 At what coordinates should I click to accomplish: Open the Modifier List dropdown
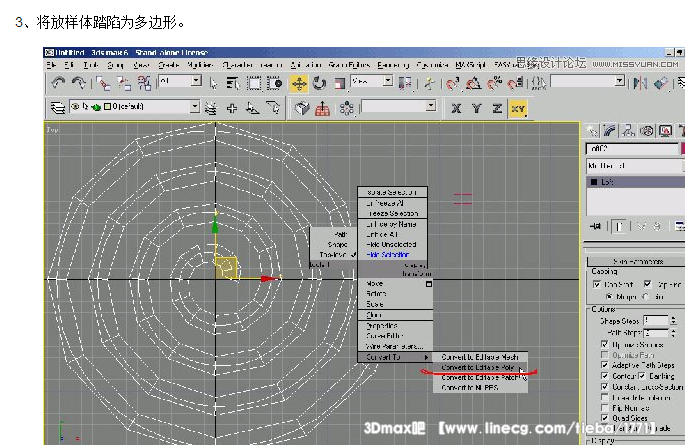636,166
